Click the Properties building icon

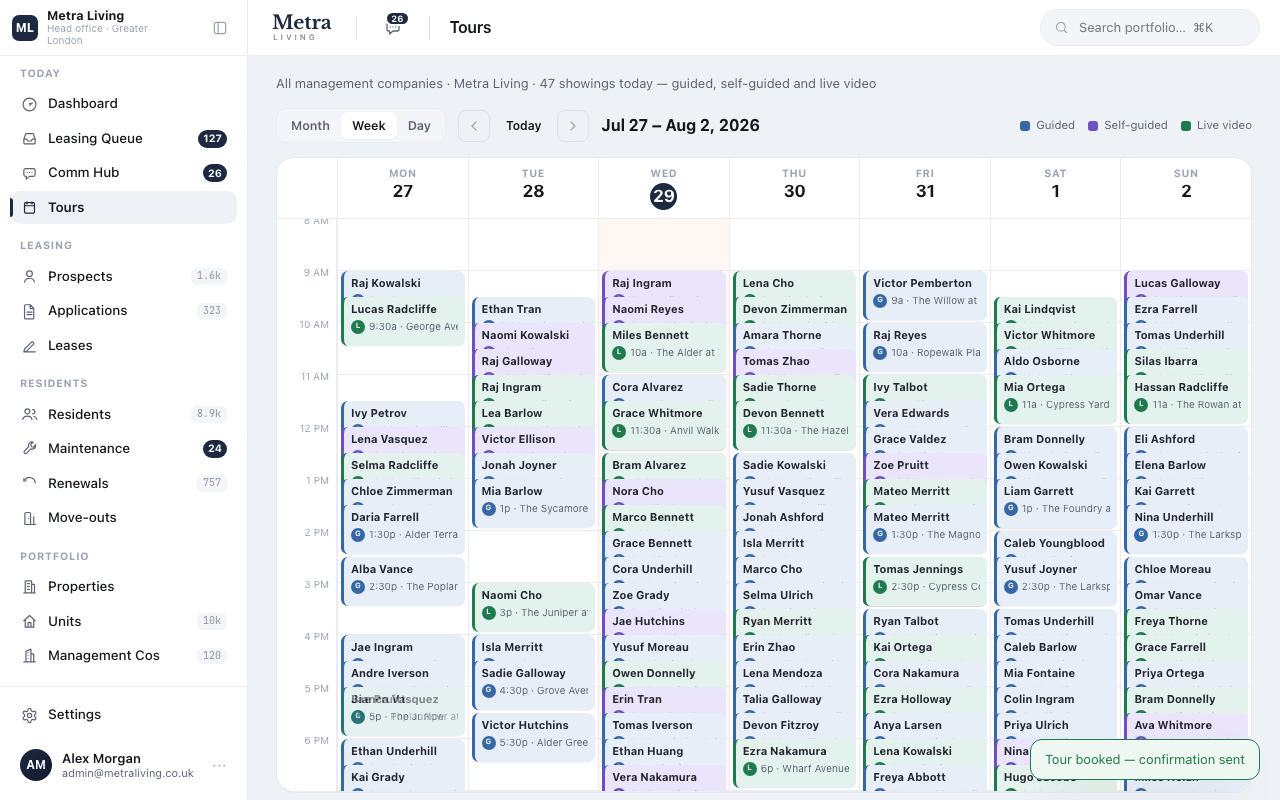pos(30,587)
